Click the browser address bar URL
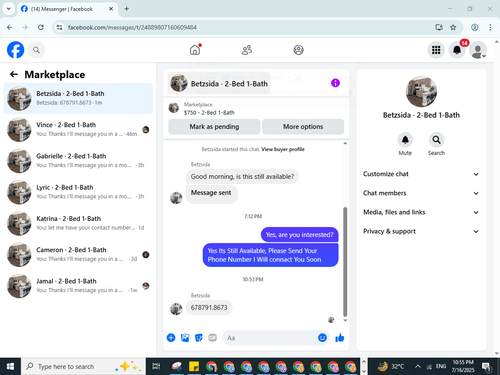Viewport: 500px width, 375px height. 132,27
